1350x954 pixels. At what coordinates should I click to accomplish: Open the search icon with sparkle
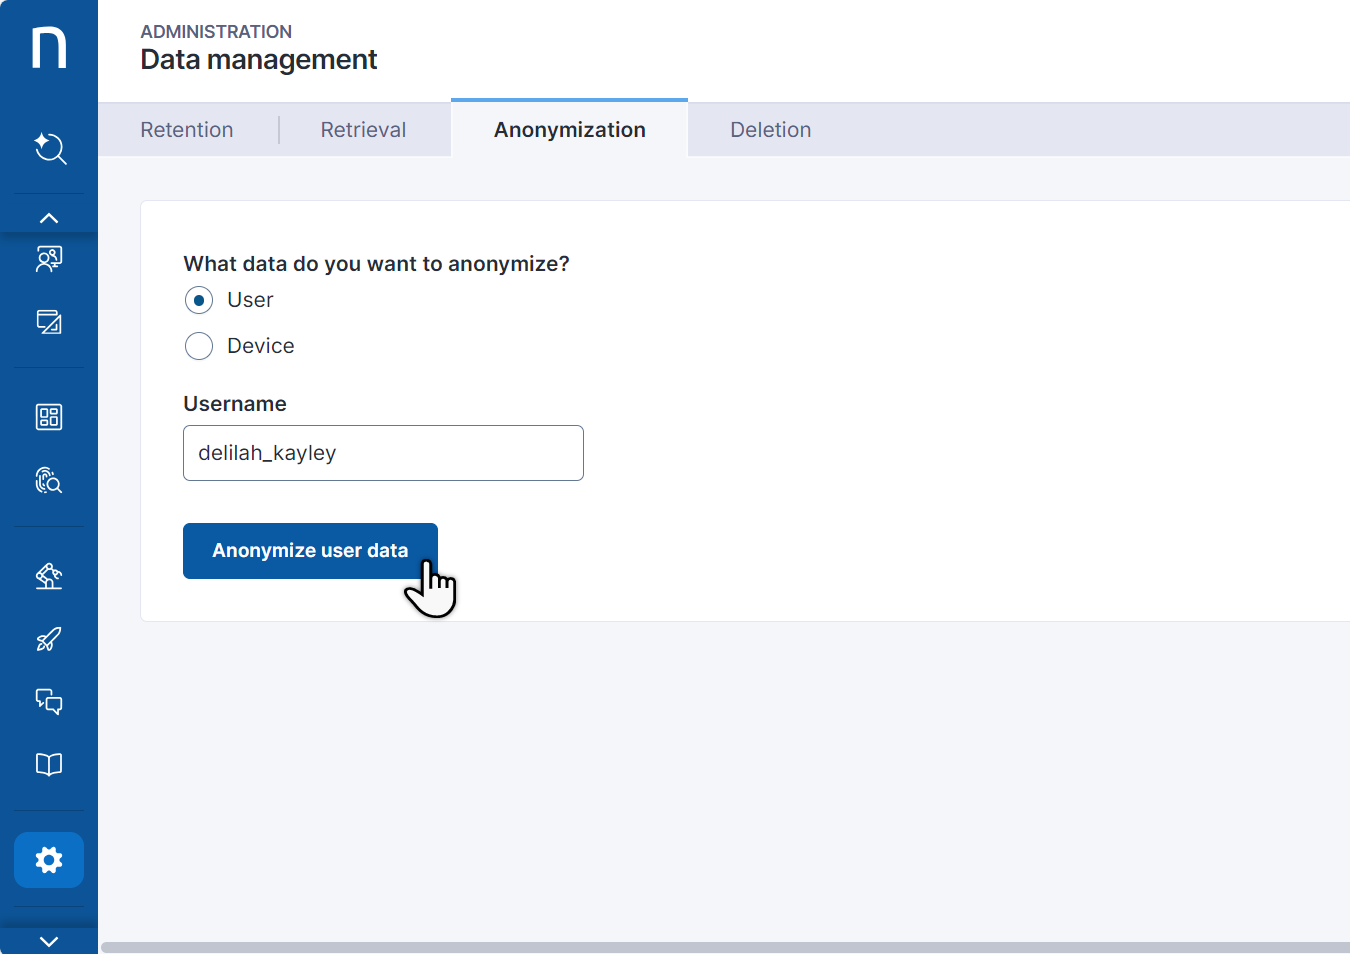[x=49, y=148]
